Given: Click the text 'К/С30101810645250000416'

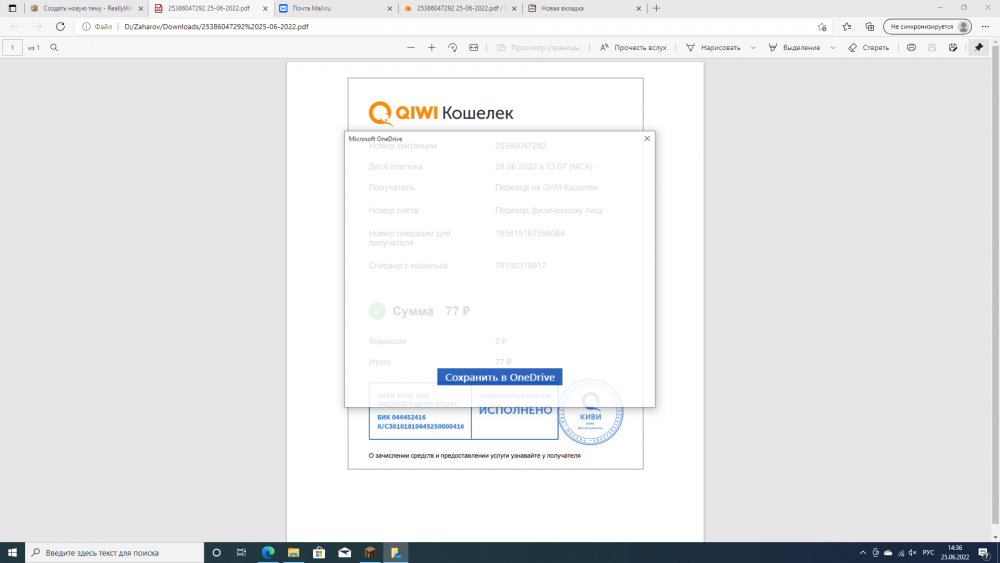Looking at the screenshot, I should [420, 426].
